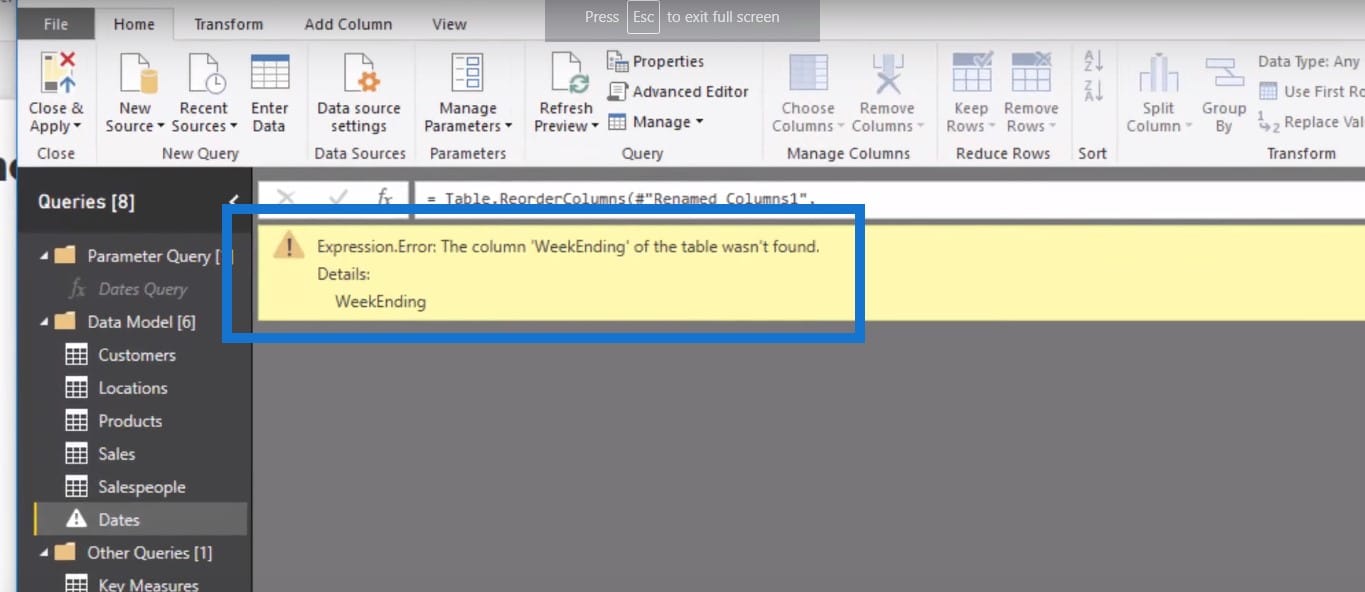The width and height of the screenshot is (1365, 592).
Task: Select the Enter Data table icon
Action: (x=270, y=73)
